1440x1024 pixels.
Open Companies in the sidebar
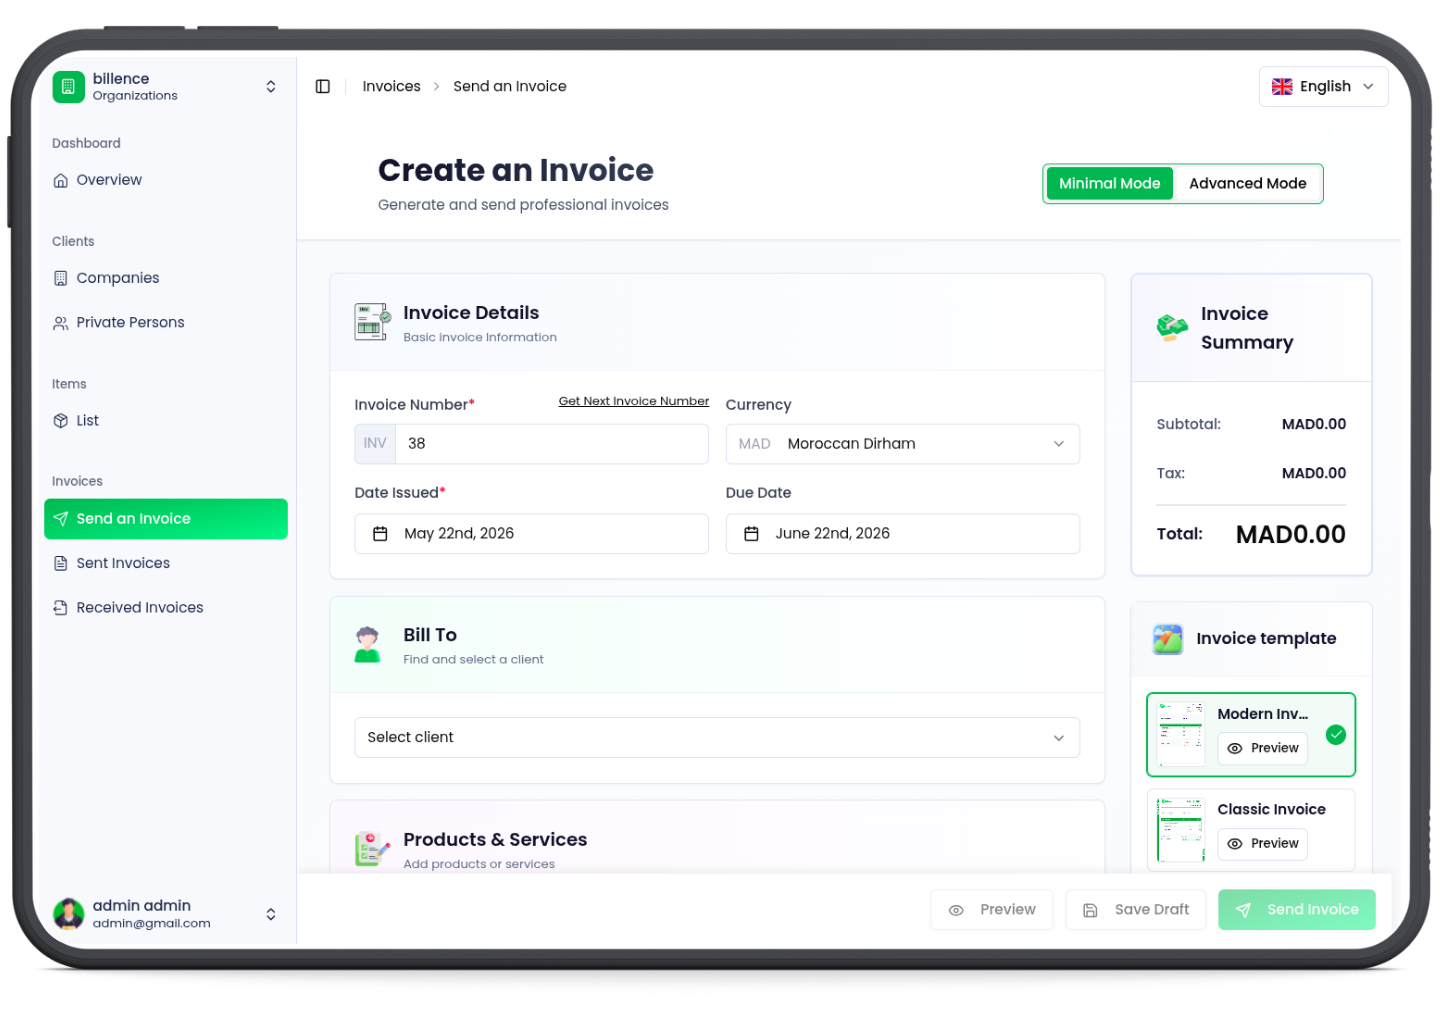click(x=166, y=278)
